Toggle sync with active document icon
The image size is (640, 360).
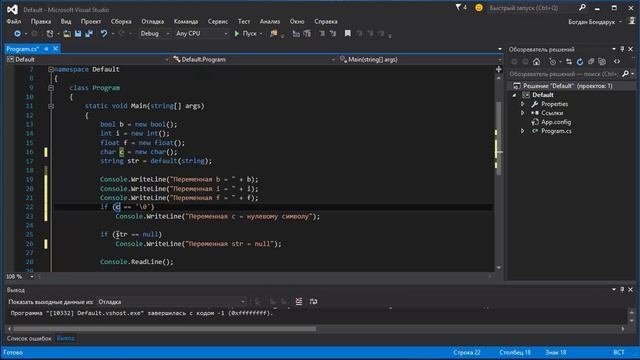click(569, 62)
